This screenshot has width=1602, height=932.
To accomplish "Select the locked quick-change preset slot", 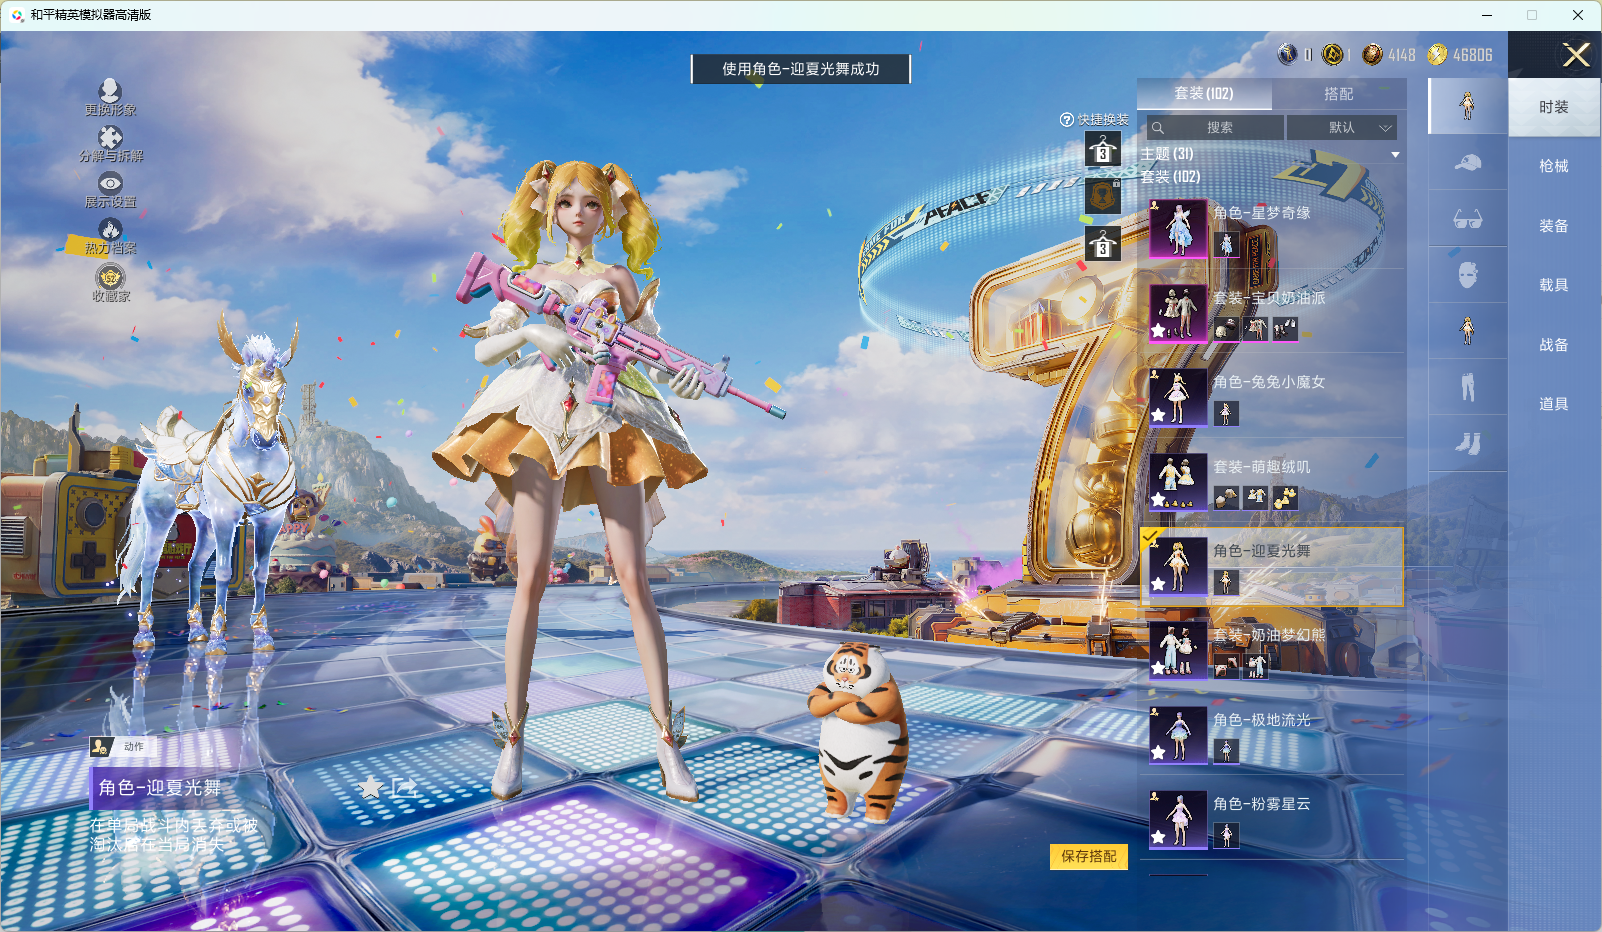I will (1103, 196).
